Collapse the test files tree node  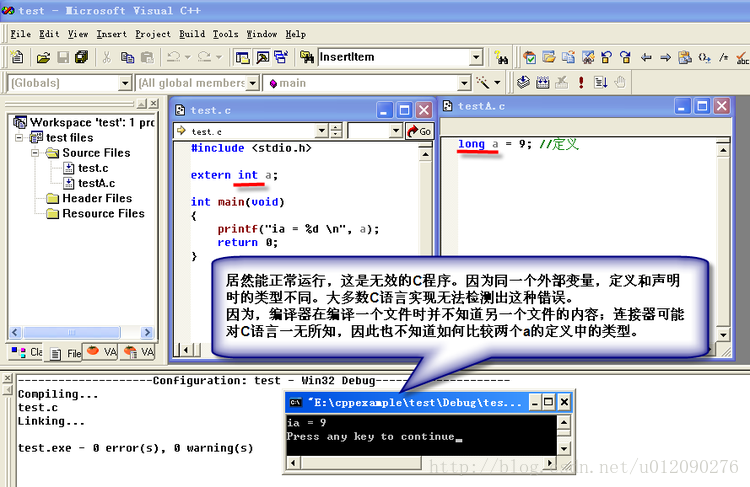(x=19, y=138)
